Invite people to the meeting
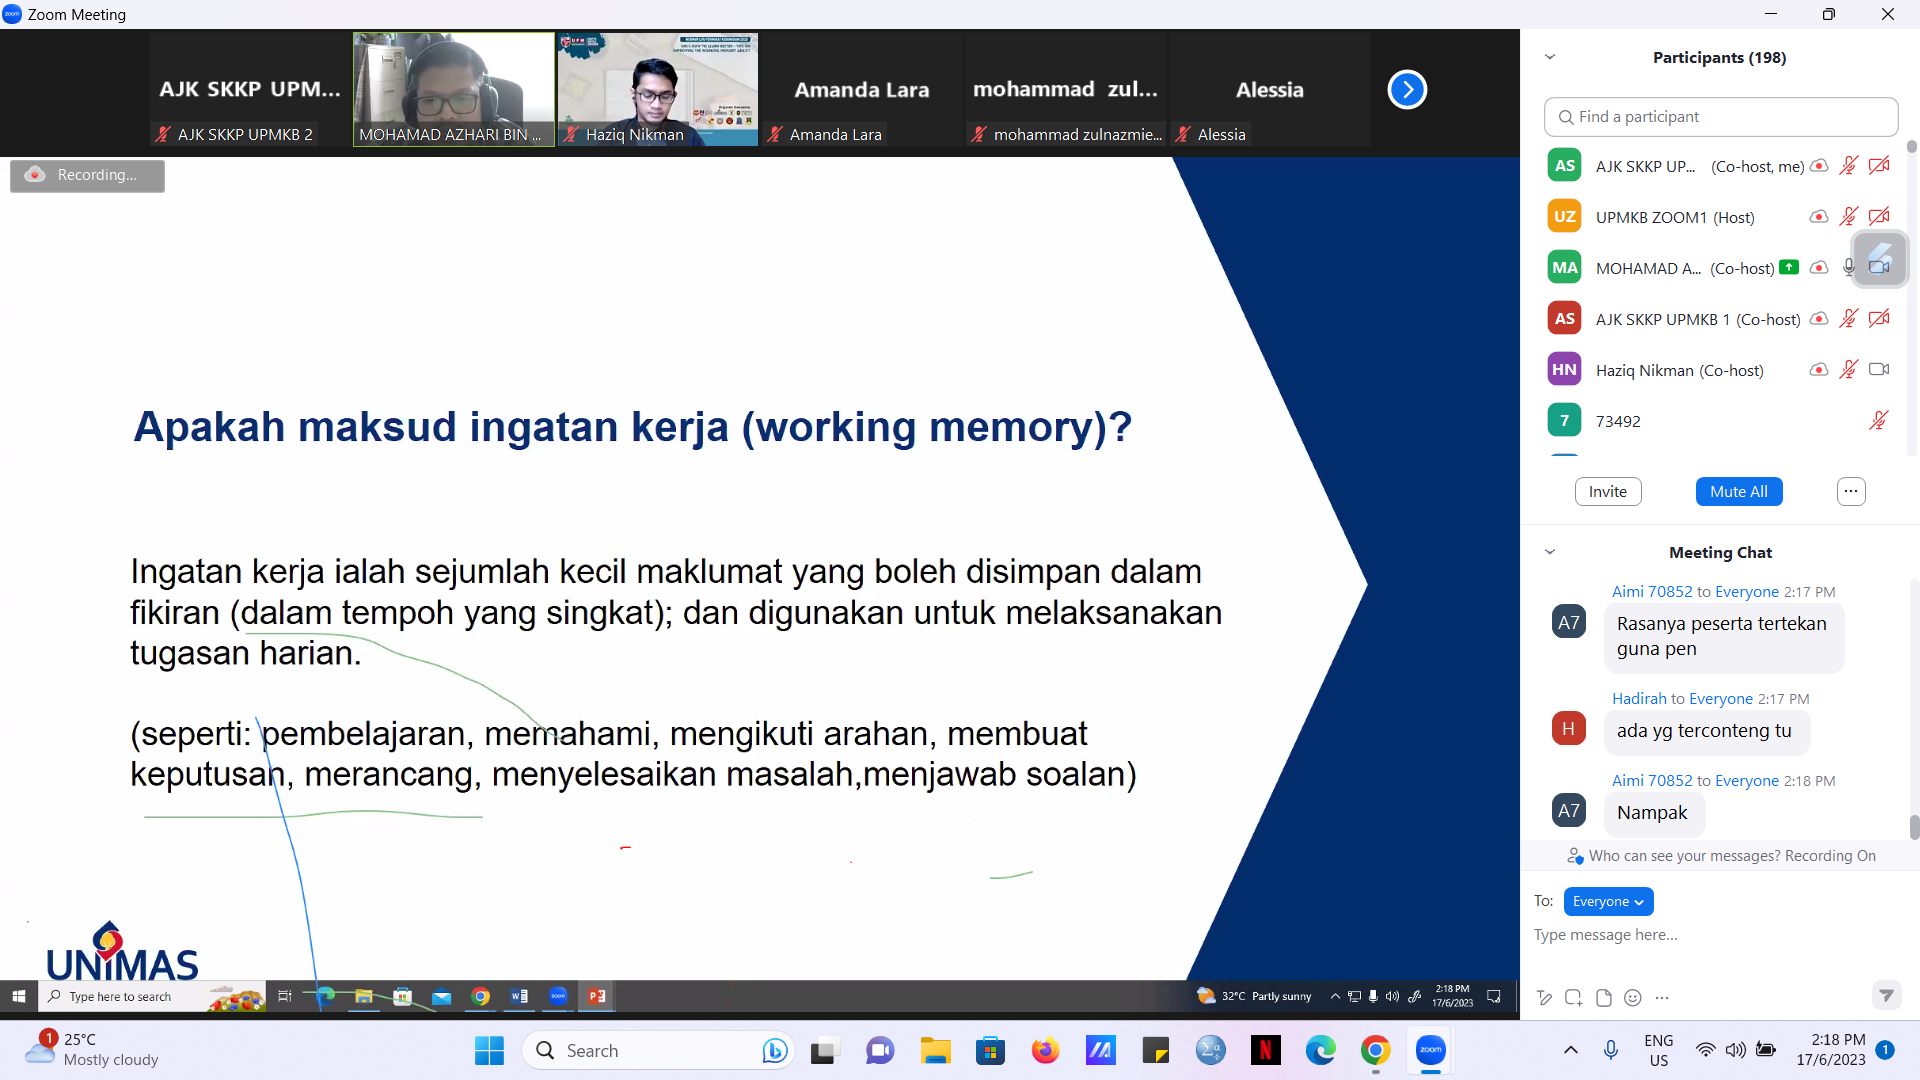 (x=1608, y=491)
